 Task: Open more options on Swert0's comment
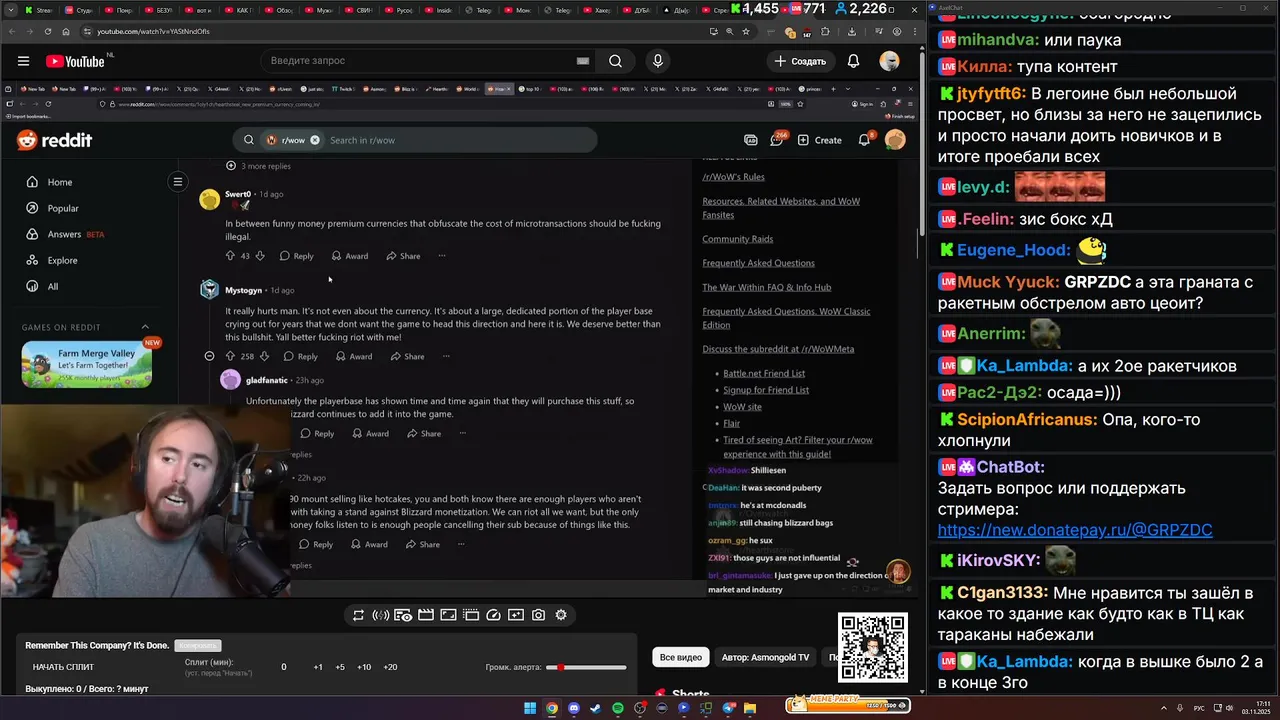coord(441,256)
